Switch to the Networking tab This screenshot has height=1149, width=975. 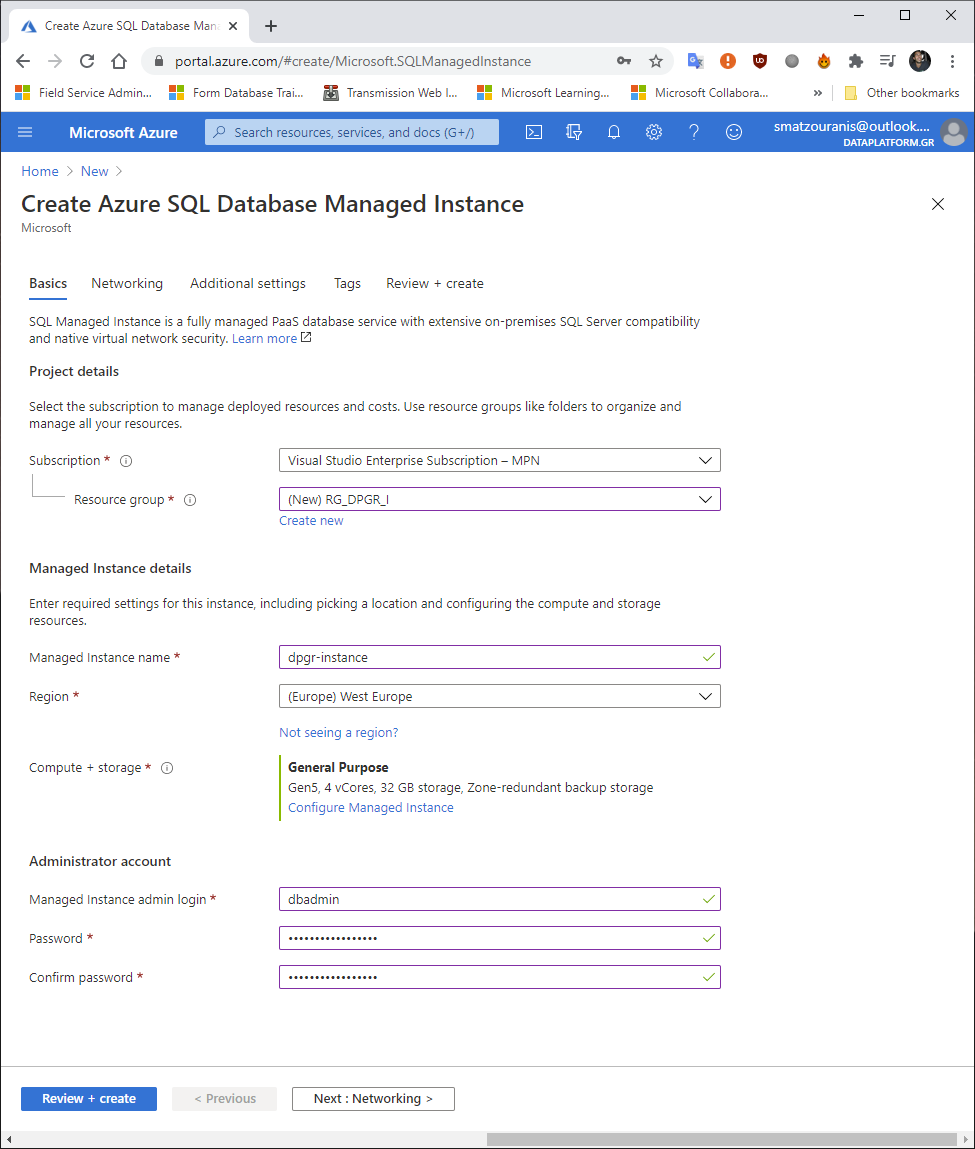126,283
